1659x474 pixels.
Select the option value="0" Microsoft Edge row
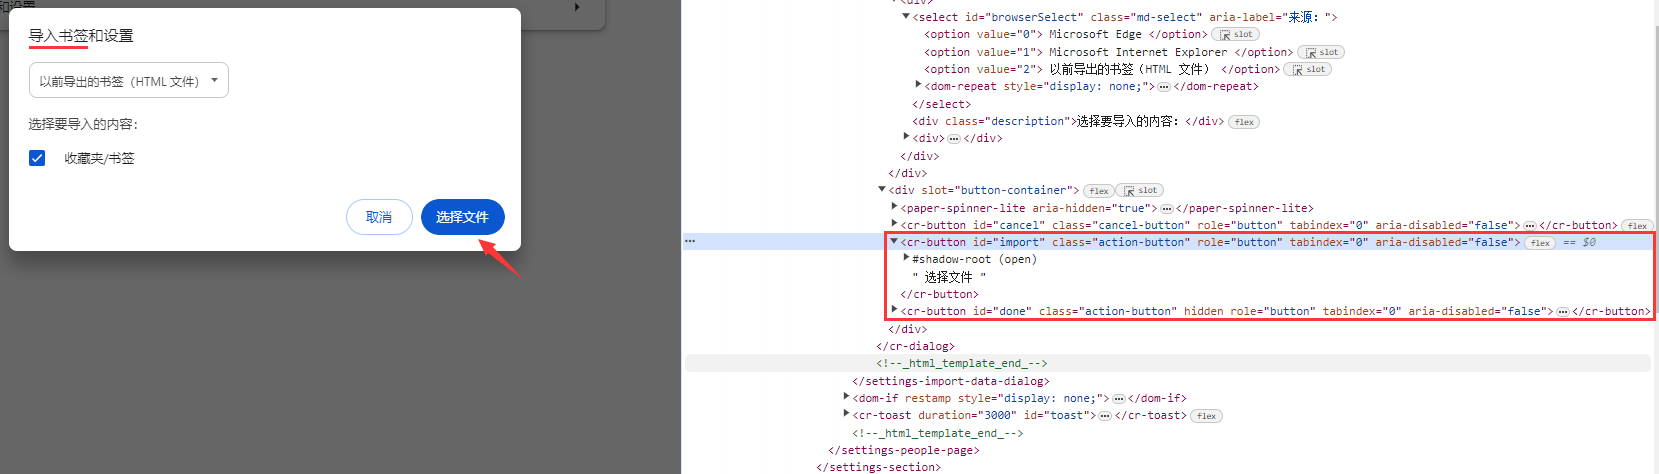1066,34
